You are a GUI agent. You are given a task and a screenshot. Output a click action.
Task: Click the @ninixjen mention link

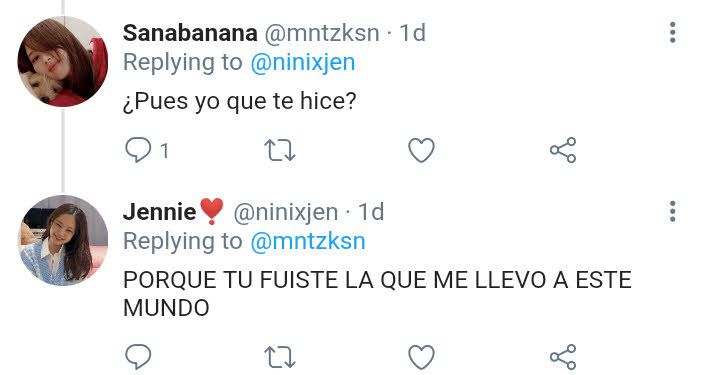(x=303, y=63)
